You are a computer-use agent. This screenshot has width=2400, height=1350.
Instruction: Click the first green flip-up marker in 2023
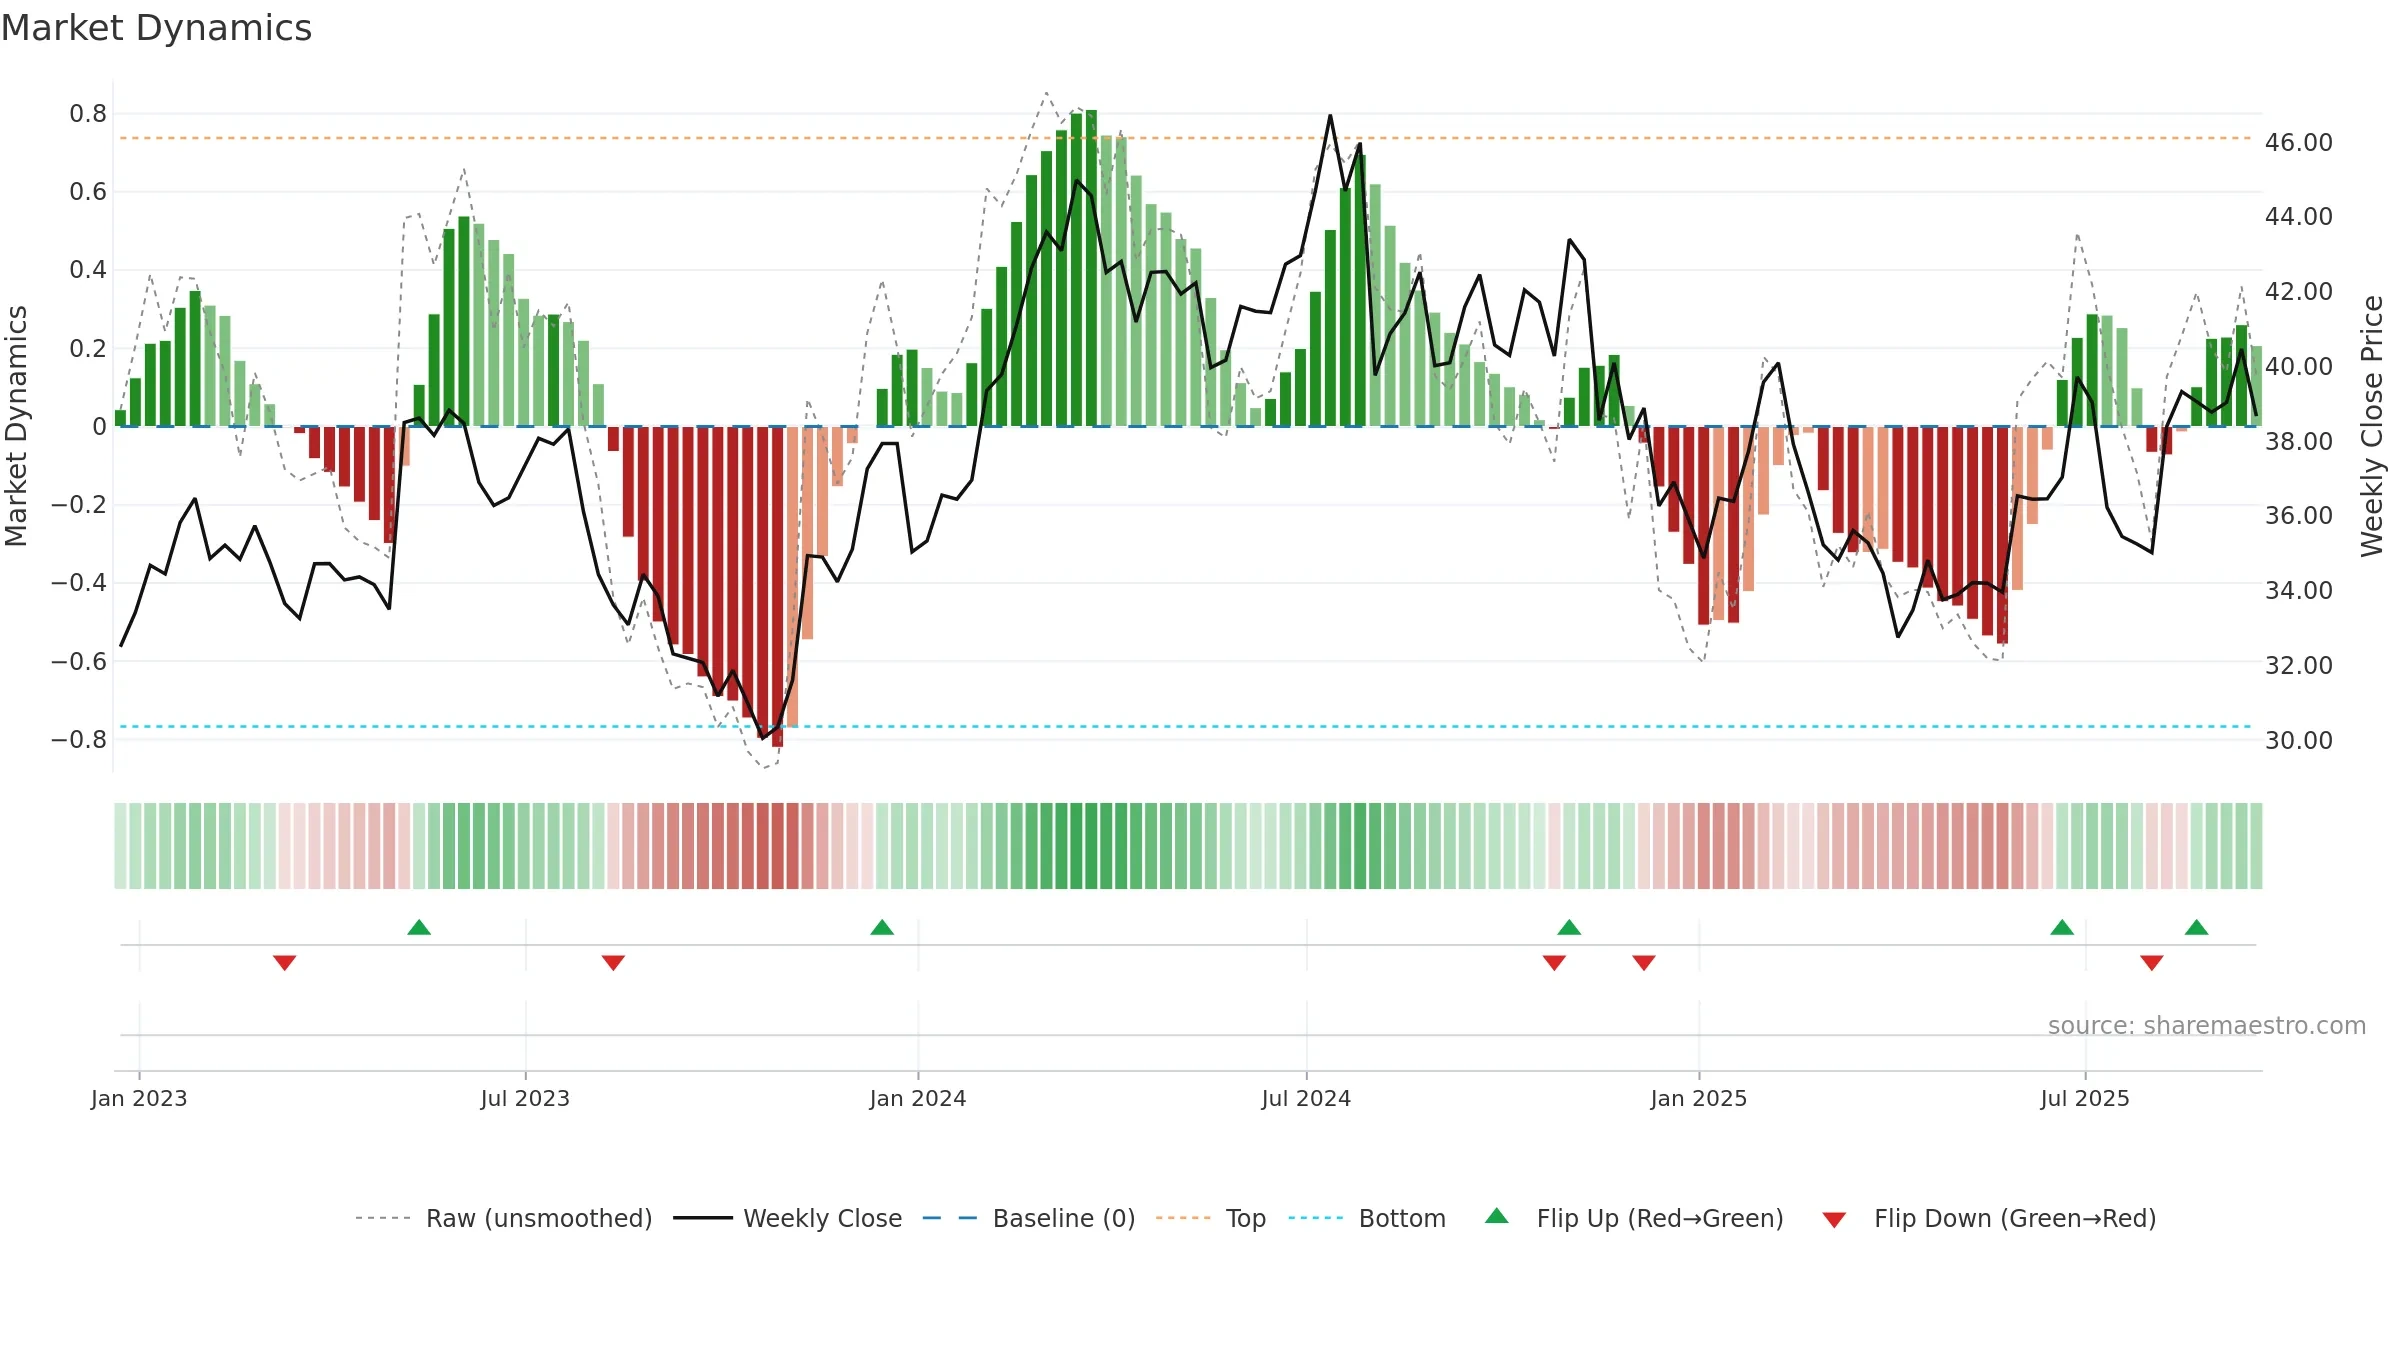pyautogui.click(x=419, y=927)
